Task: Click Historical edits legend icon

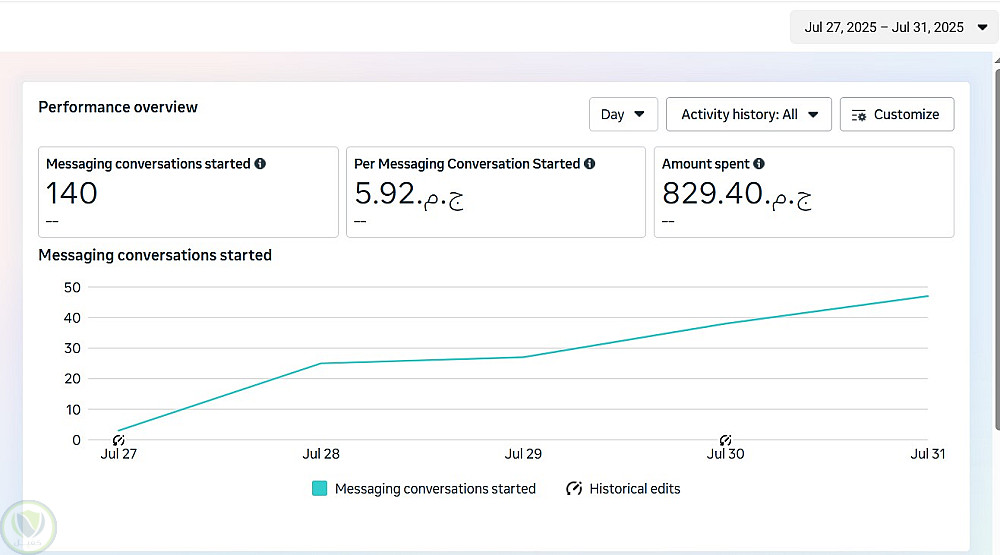Action: (x=574, y=489)
